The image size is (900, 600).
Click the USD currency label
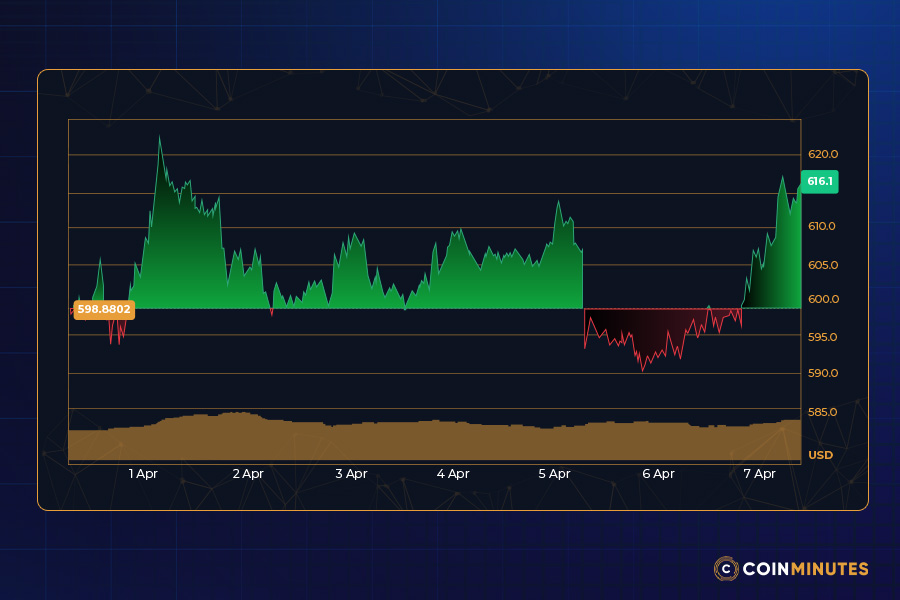[820, 455]
